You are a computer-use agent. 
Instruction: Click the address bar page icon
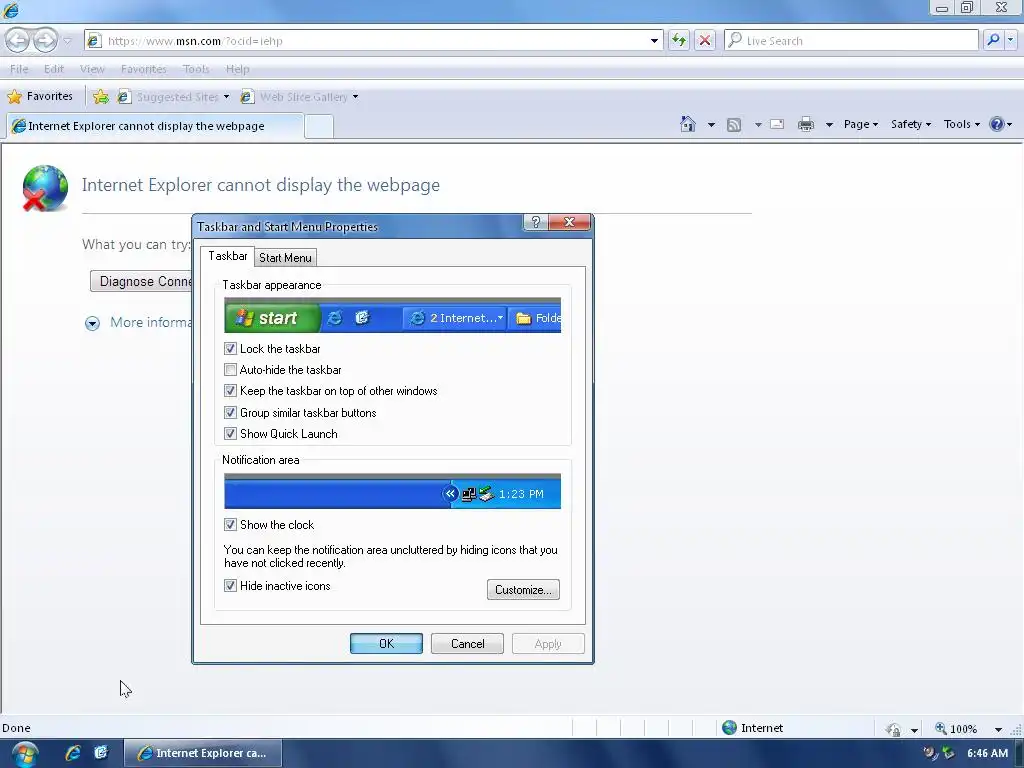coord(94,40)
